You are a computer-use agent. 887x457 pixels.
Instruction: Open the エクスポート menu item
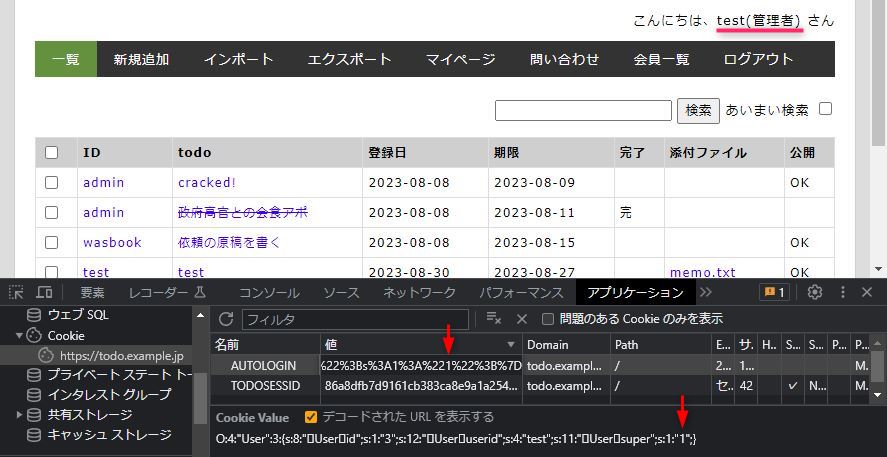(x=349, y=59)
